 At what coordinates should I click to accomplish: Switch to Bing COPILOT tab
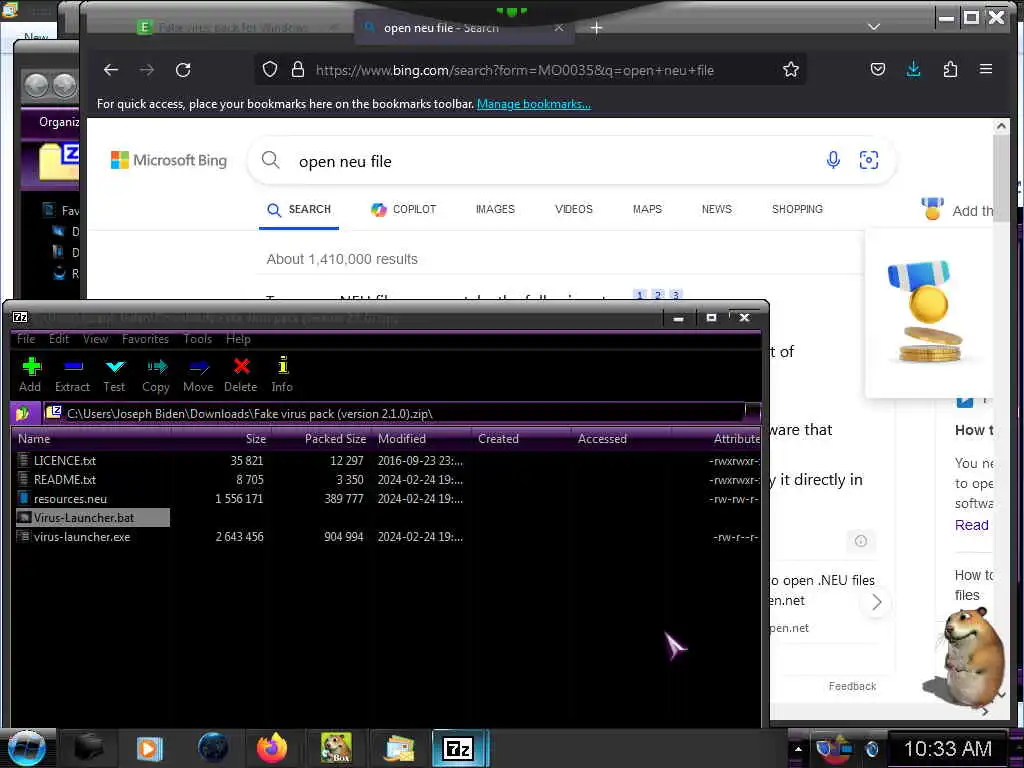tap(403, 210)
